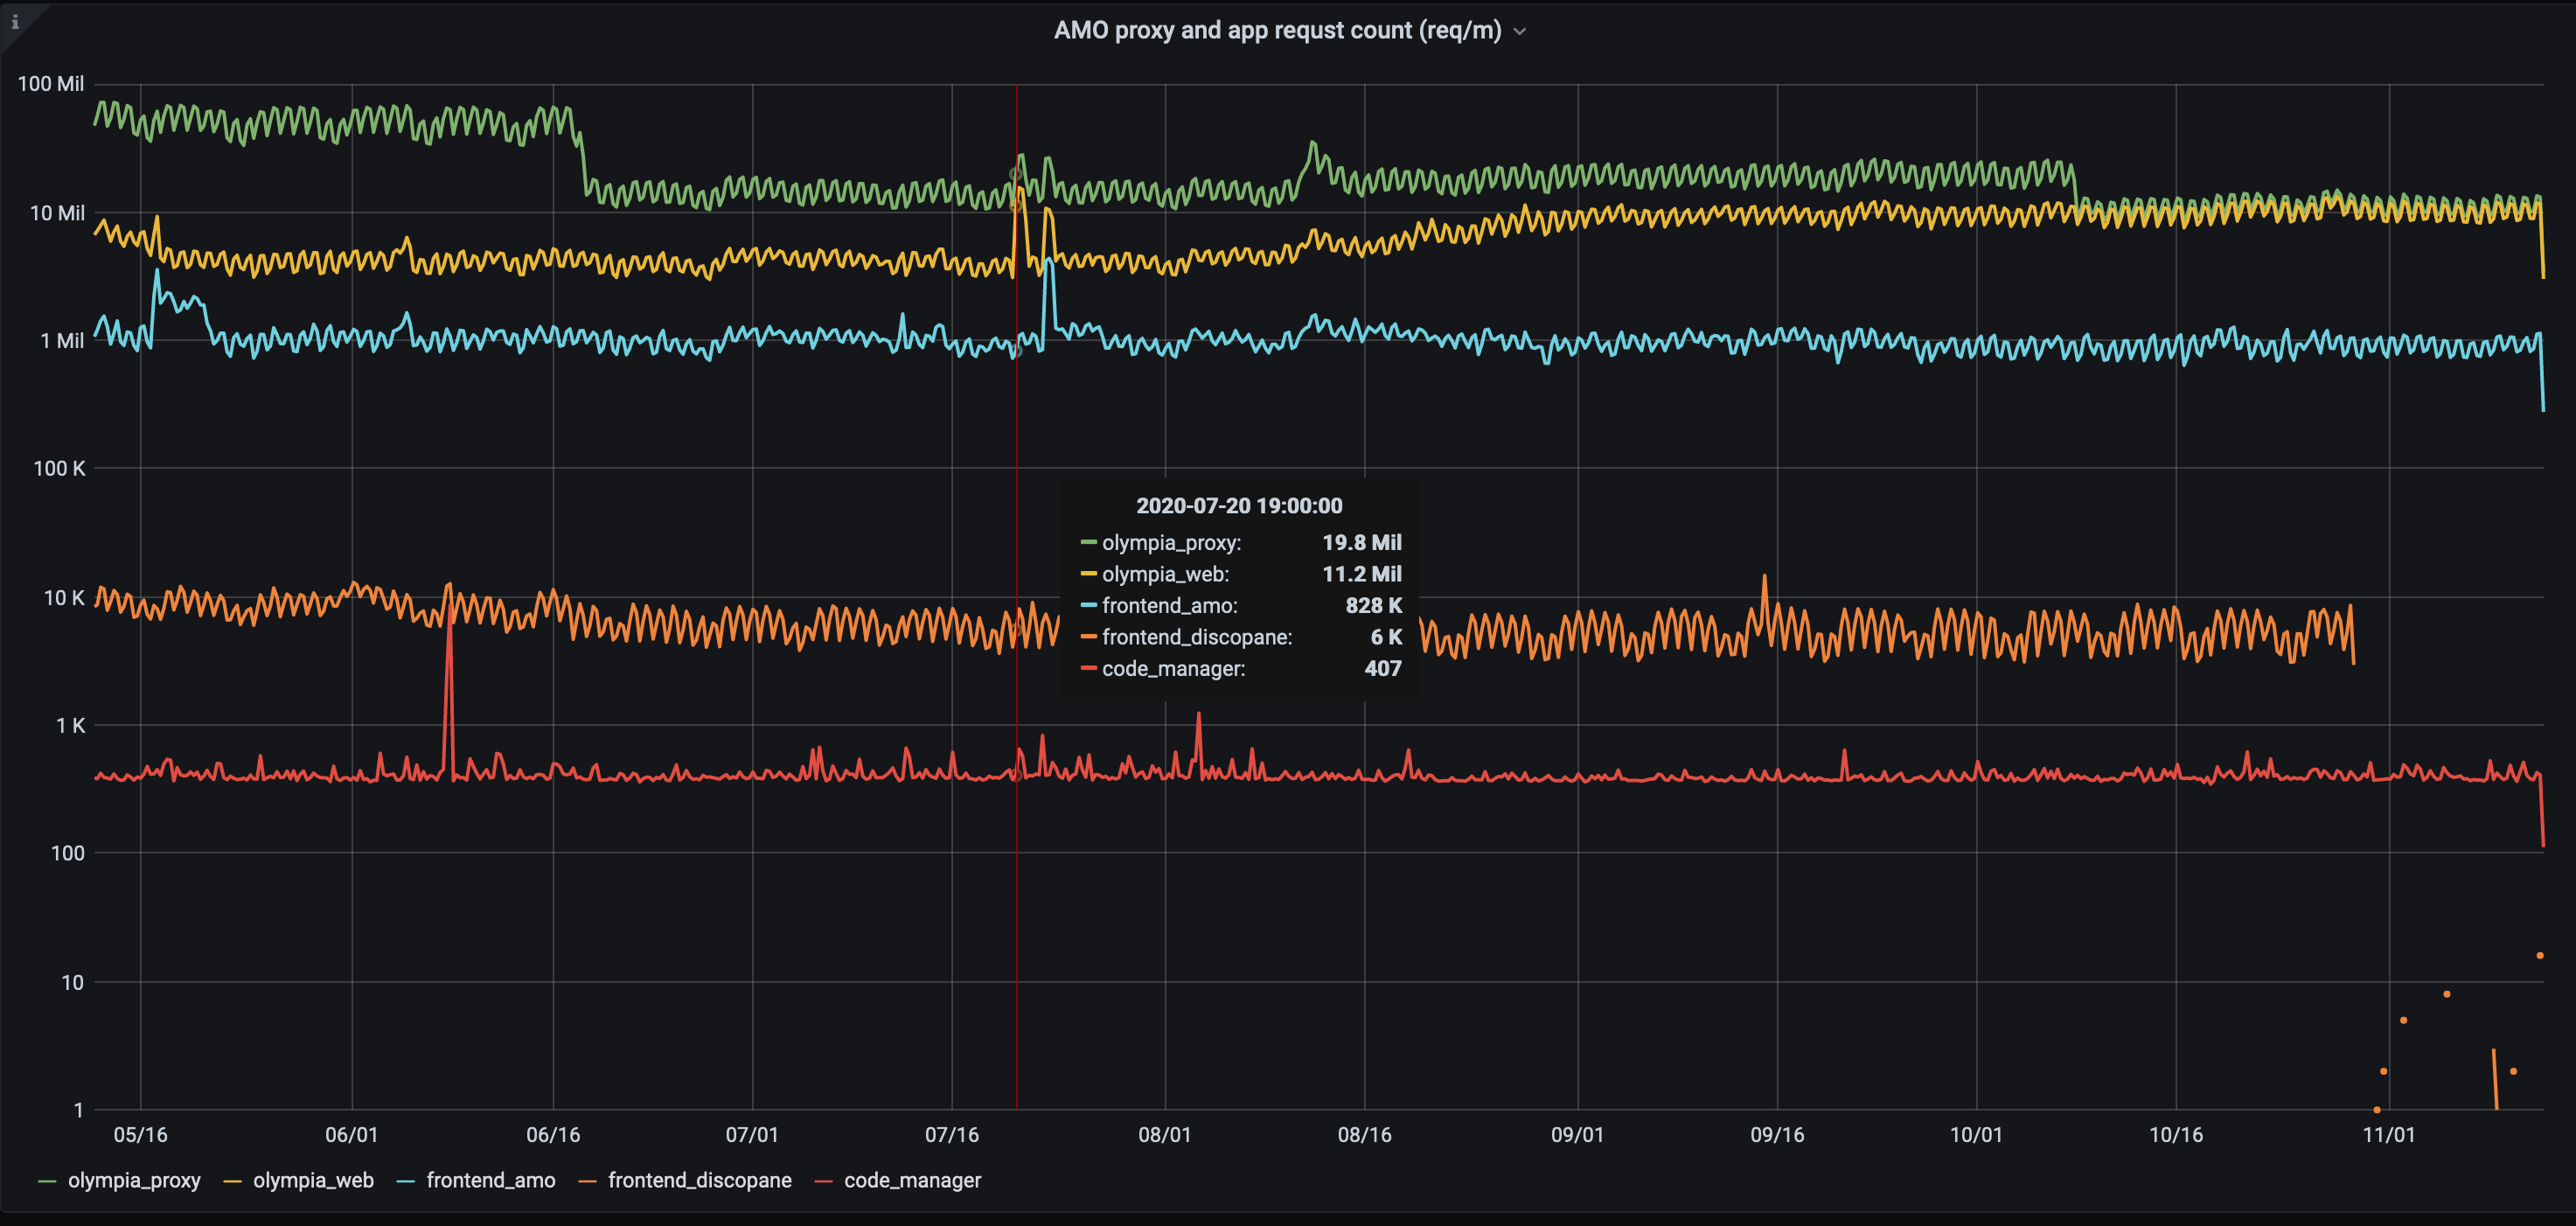Click green olympia_proxy legend color line

tap(47, 1181)
